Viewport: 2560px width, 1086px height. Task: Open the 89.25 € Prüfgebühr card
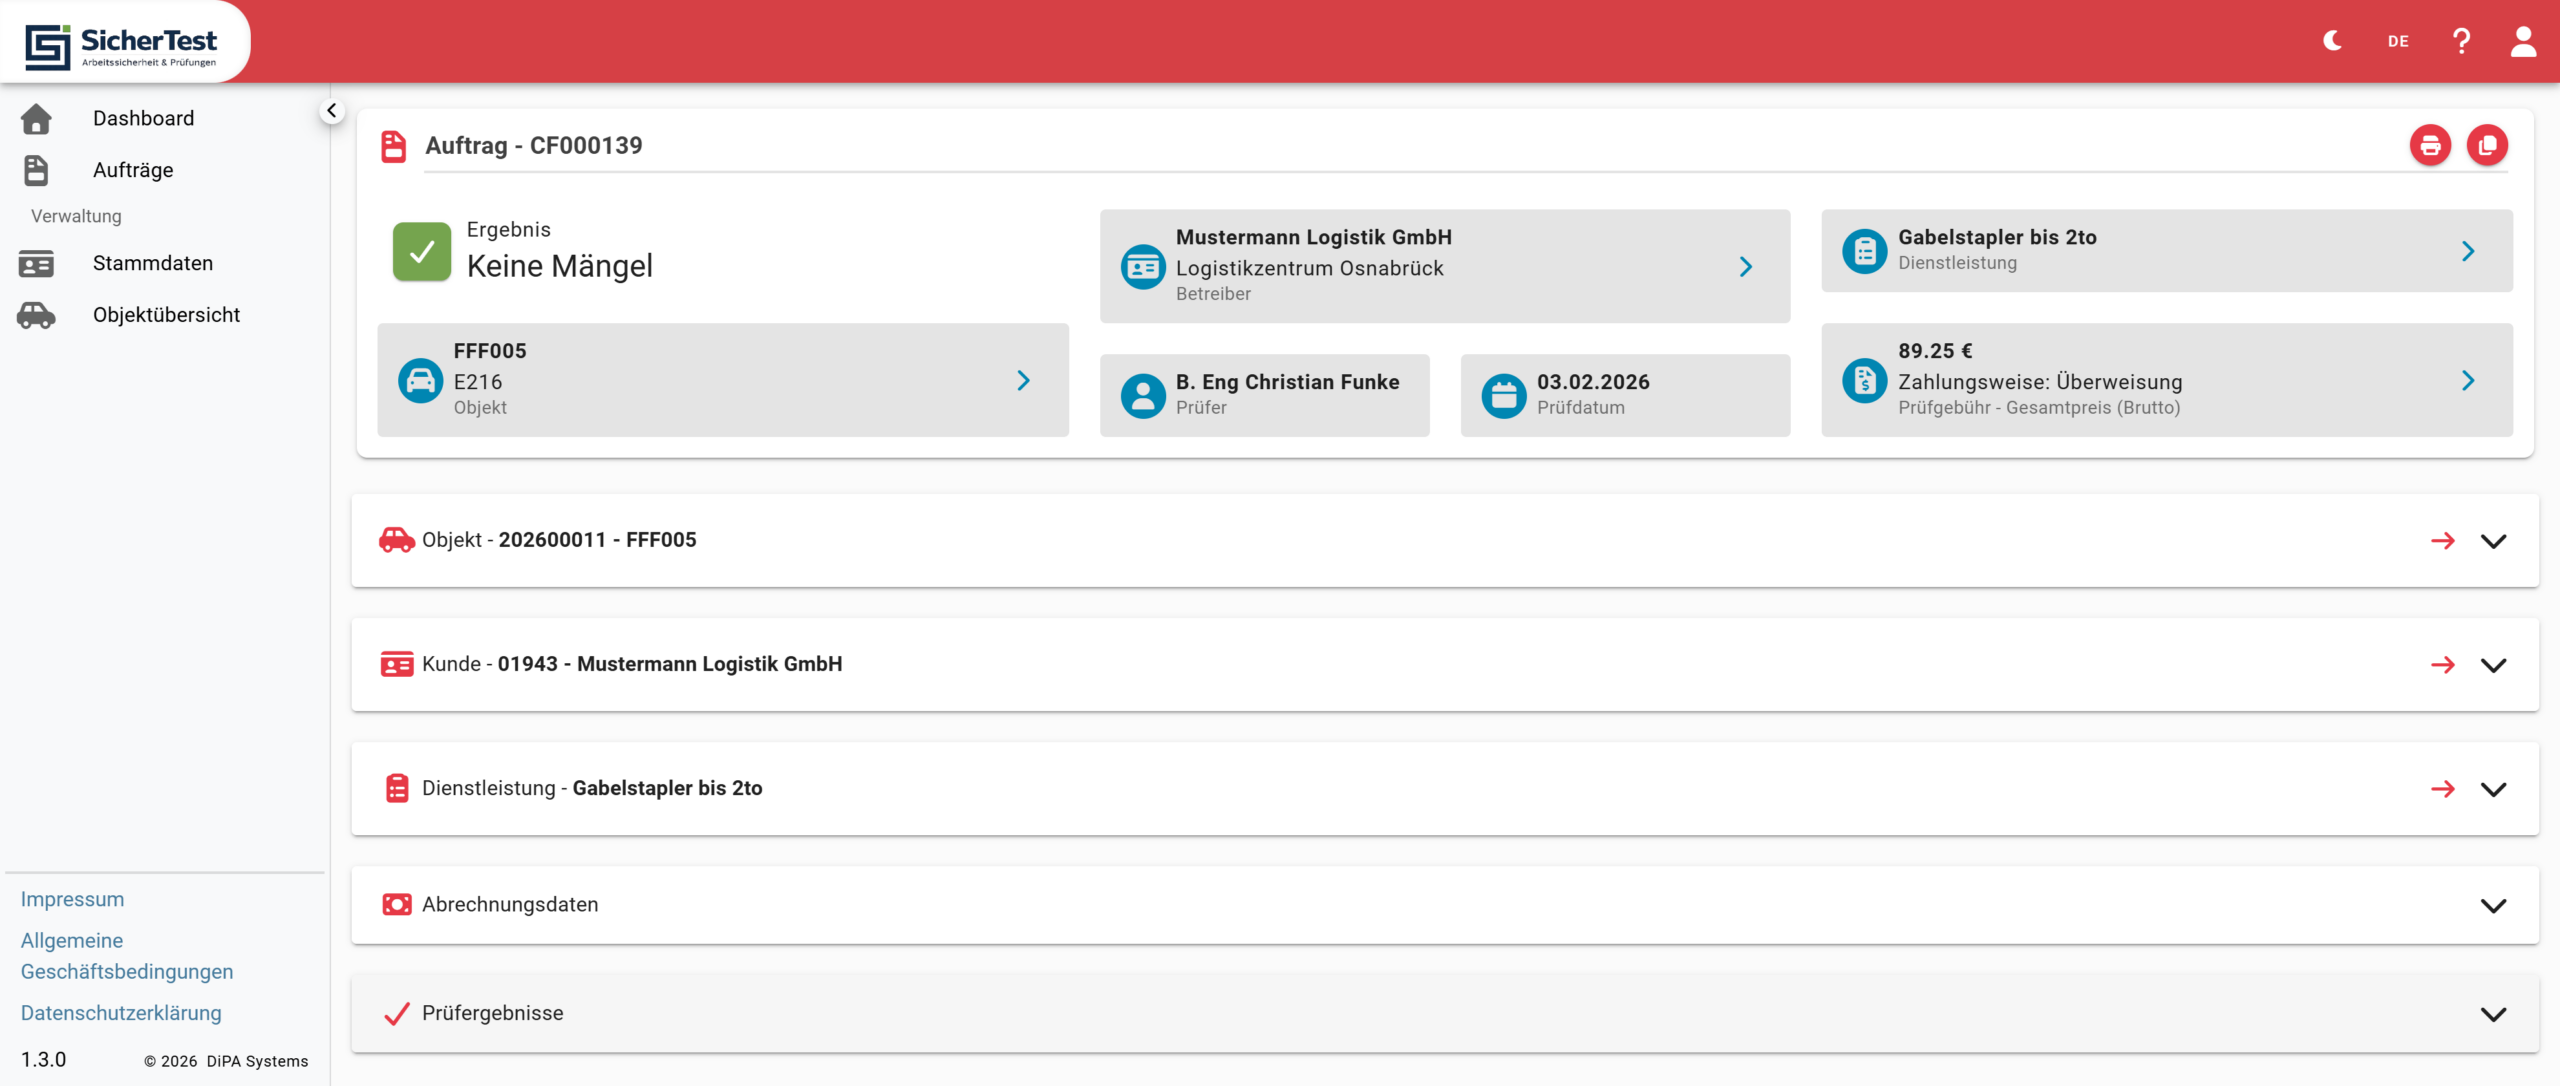2166,380
